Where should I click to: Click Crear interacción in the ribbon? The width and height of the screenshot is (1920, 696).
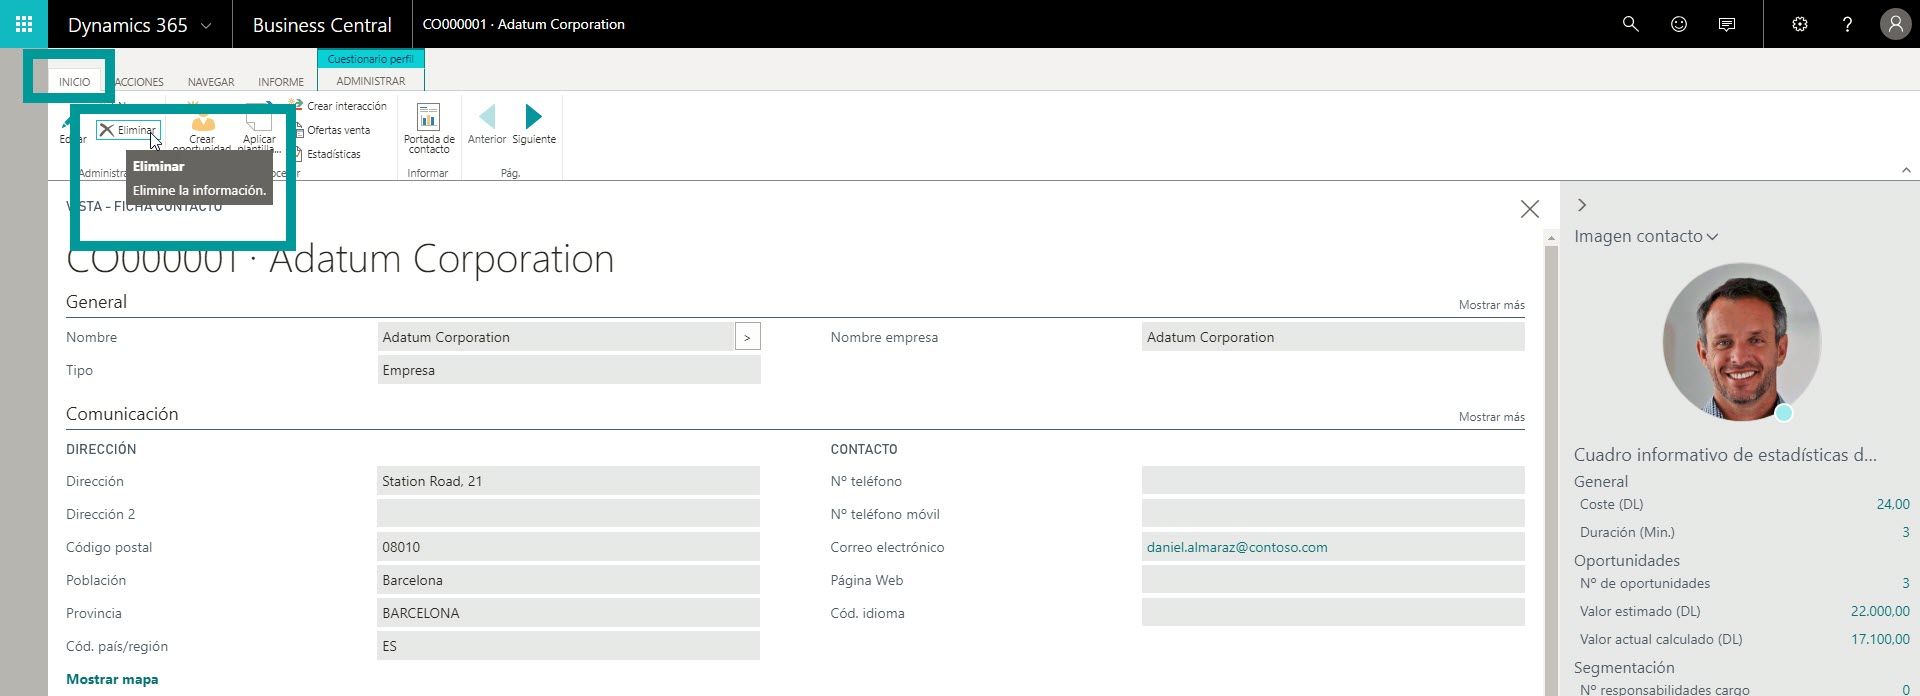[x=338, y=106]
